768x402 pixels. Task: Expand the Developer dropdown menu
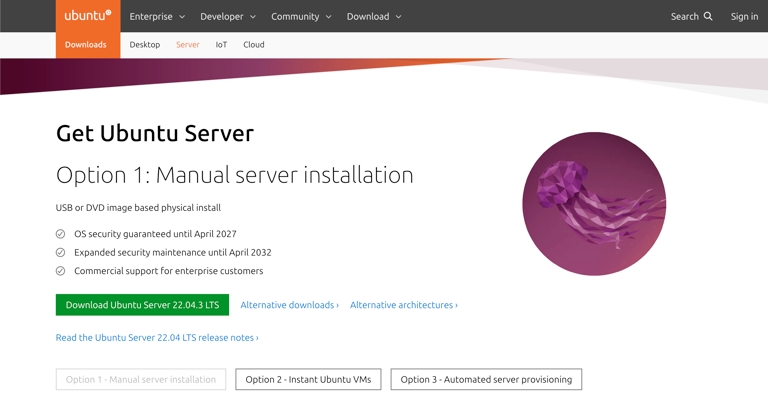(227, 16)
